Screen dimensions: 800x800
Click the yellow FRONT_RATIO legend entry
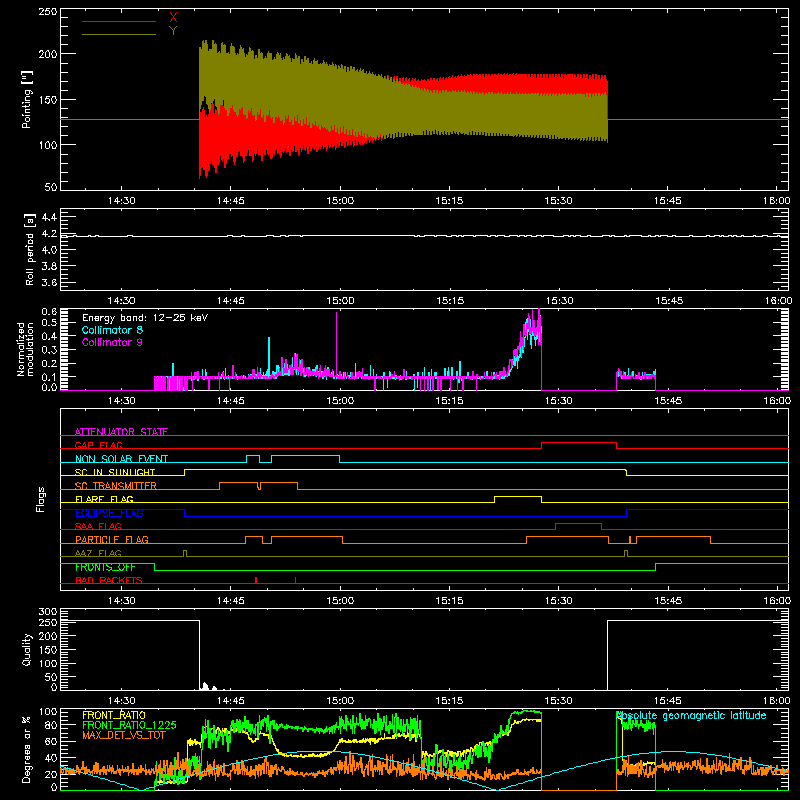[114, 715]
